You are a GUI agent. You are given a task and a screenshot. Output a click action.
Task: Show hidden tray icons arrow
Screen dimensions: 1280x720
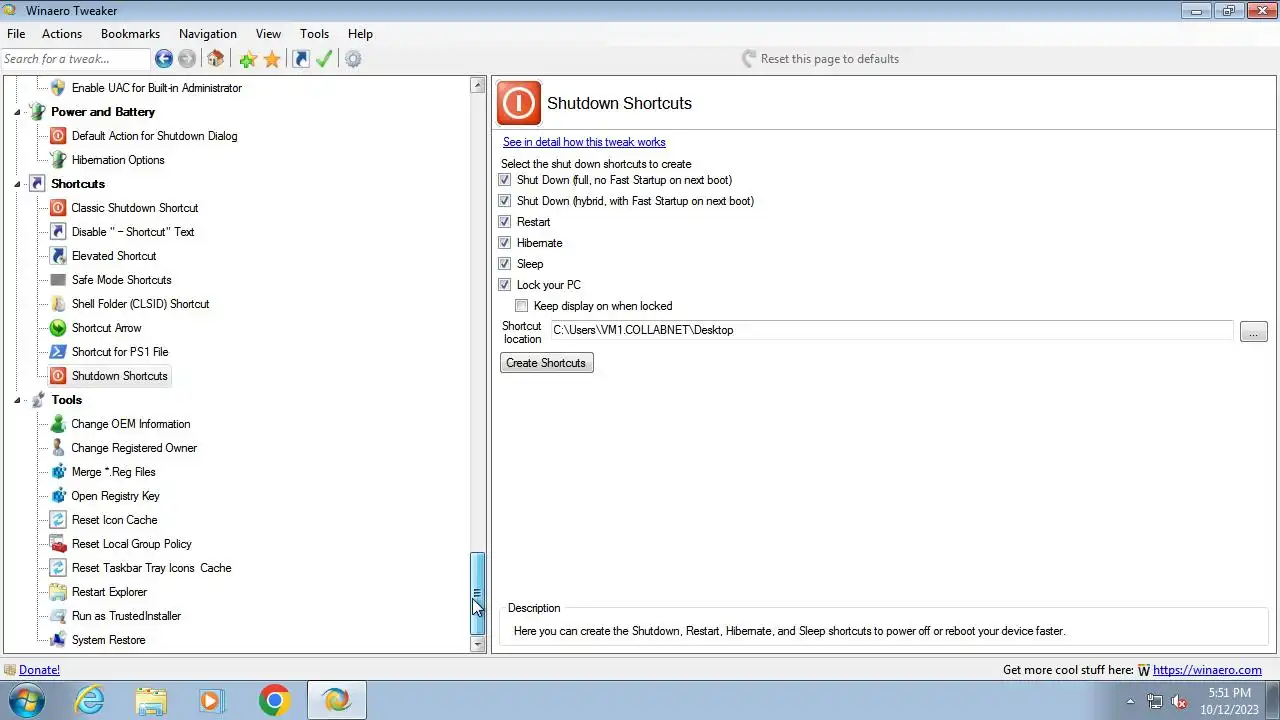[1130, 701]
